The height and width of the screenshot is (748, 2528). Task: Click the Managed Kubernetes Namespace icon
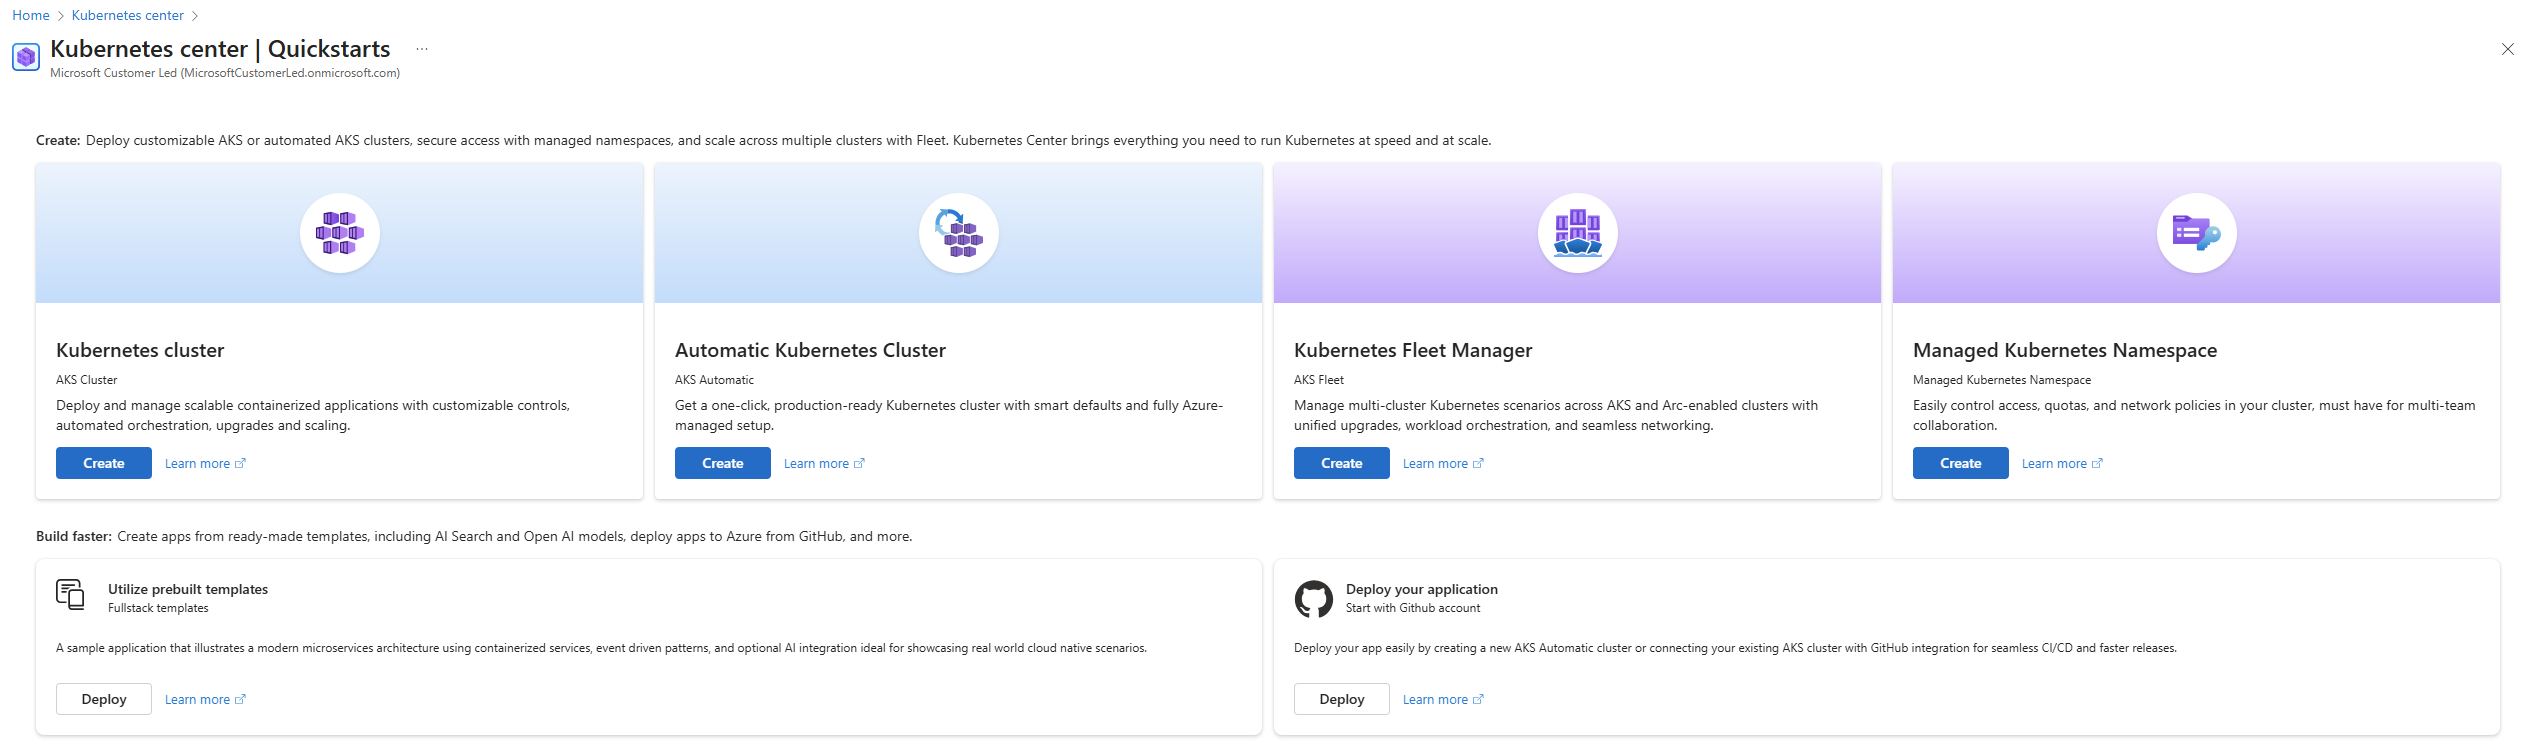pos(2196,233)
